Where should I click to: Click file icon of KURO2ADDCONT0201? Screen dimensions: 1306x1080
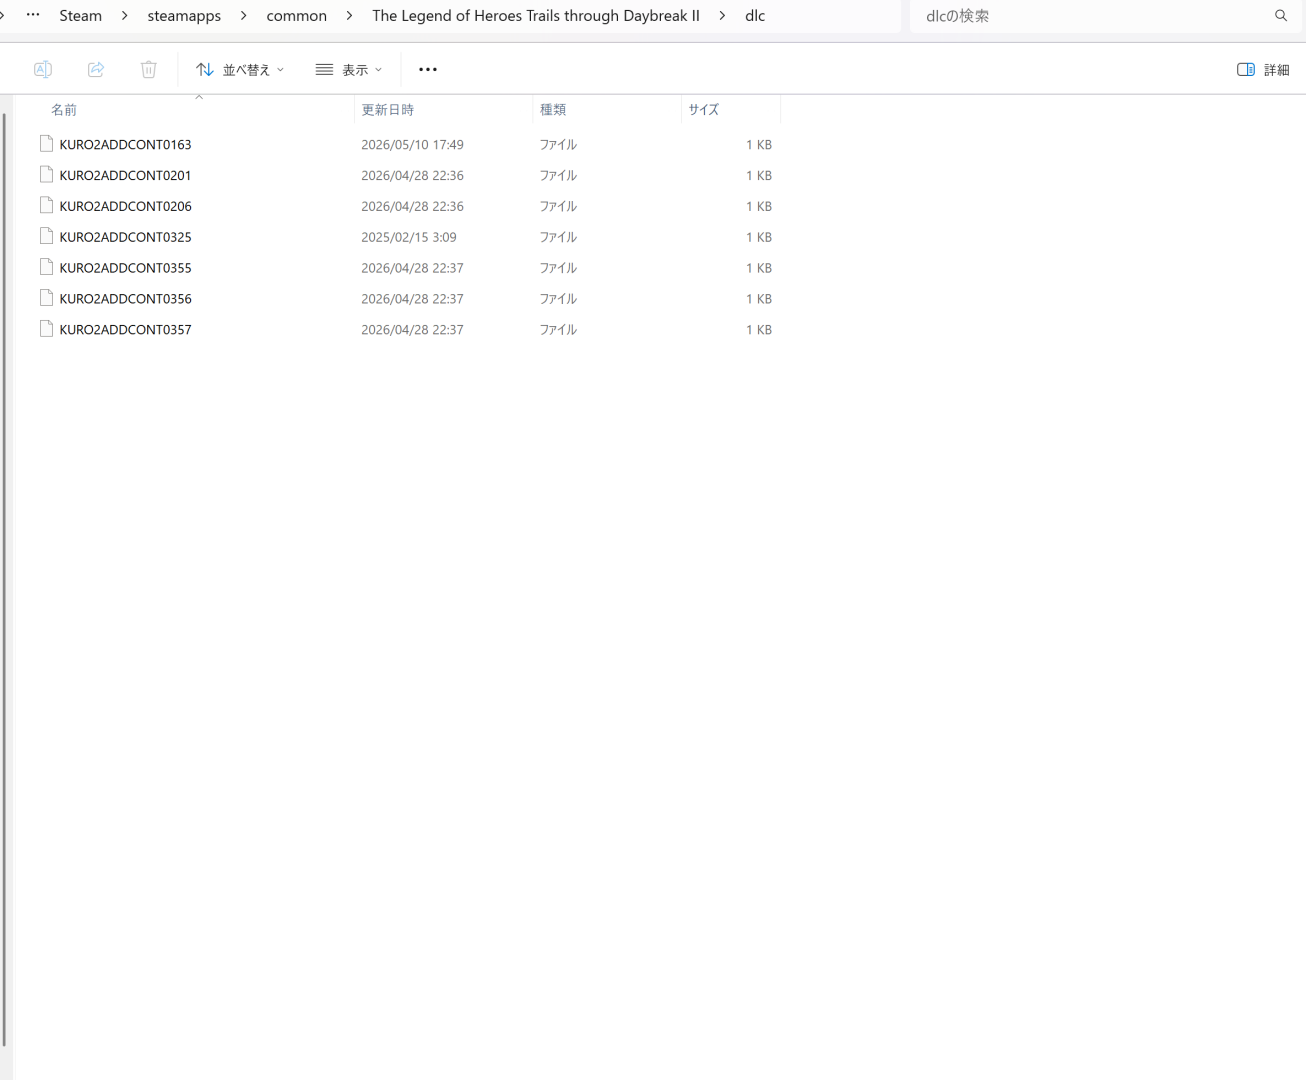(46, 175)
